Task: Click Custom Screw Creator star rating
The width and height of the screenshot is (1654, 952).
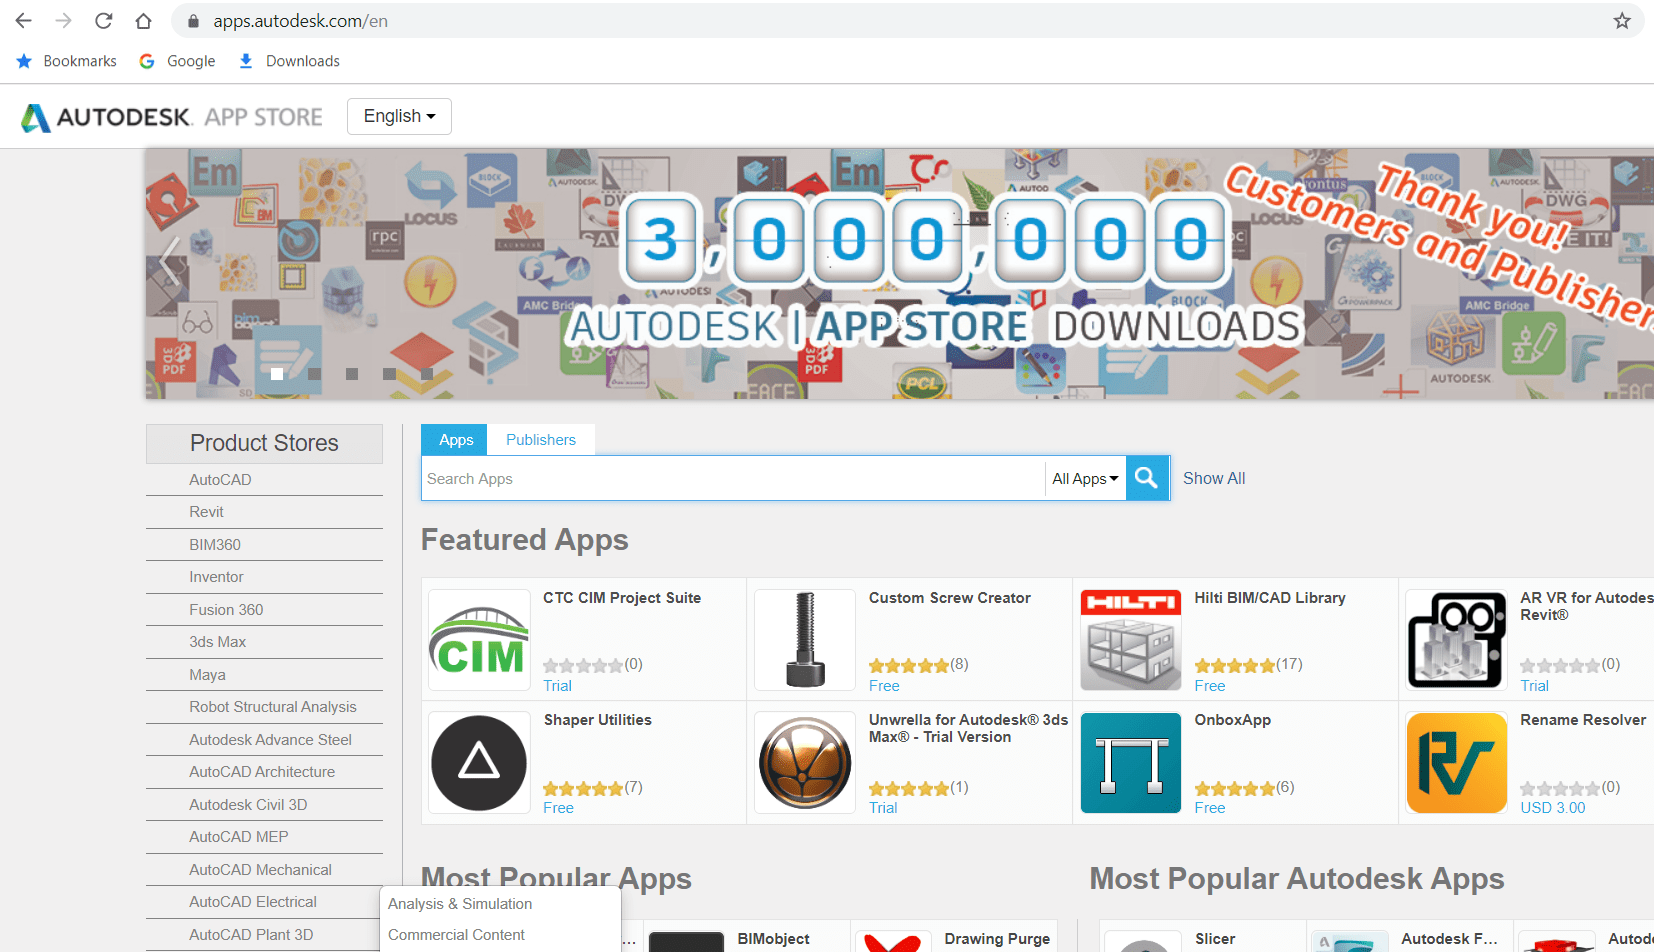Action: 909,665
